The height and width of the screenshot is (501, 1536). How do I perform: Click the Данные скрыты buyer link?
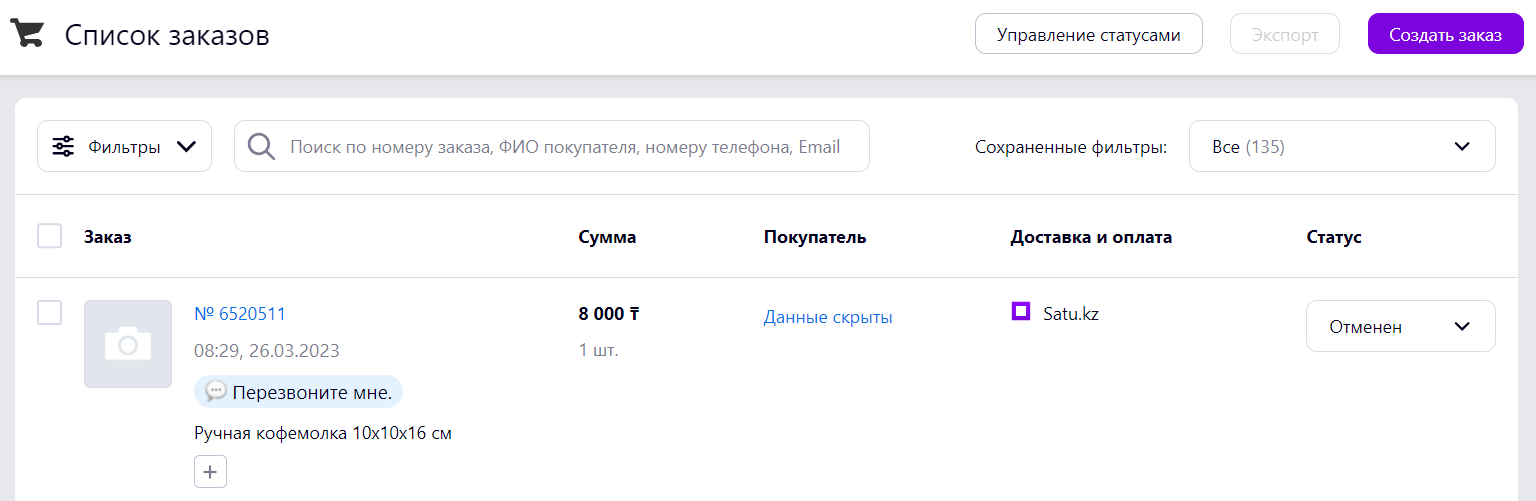click(828, 317)
